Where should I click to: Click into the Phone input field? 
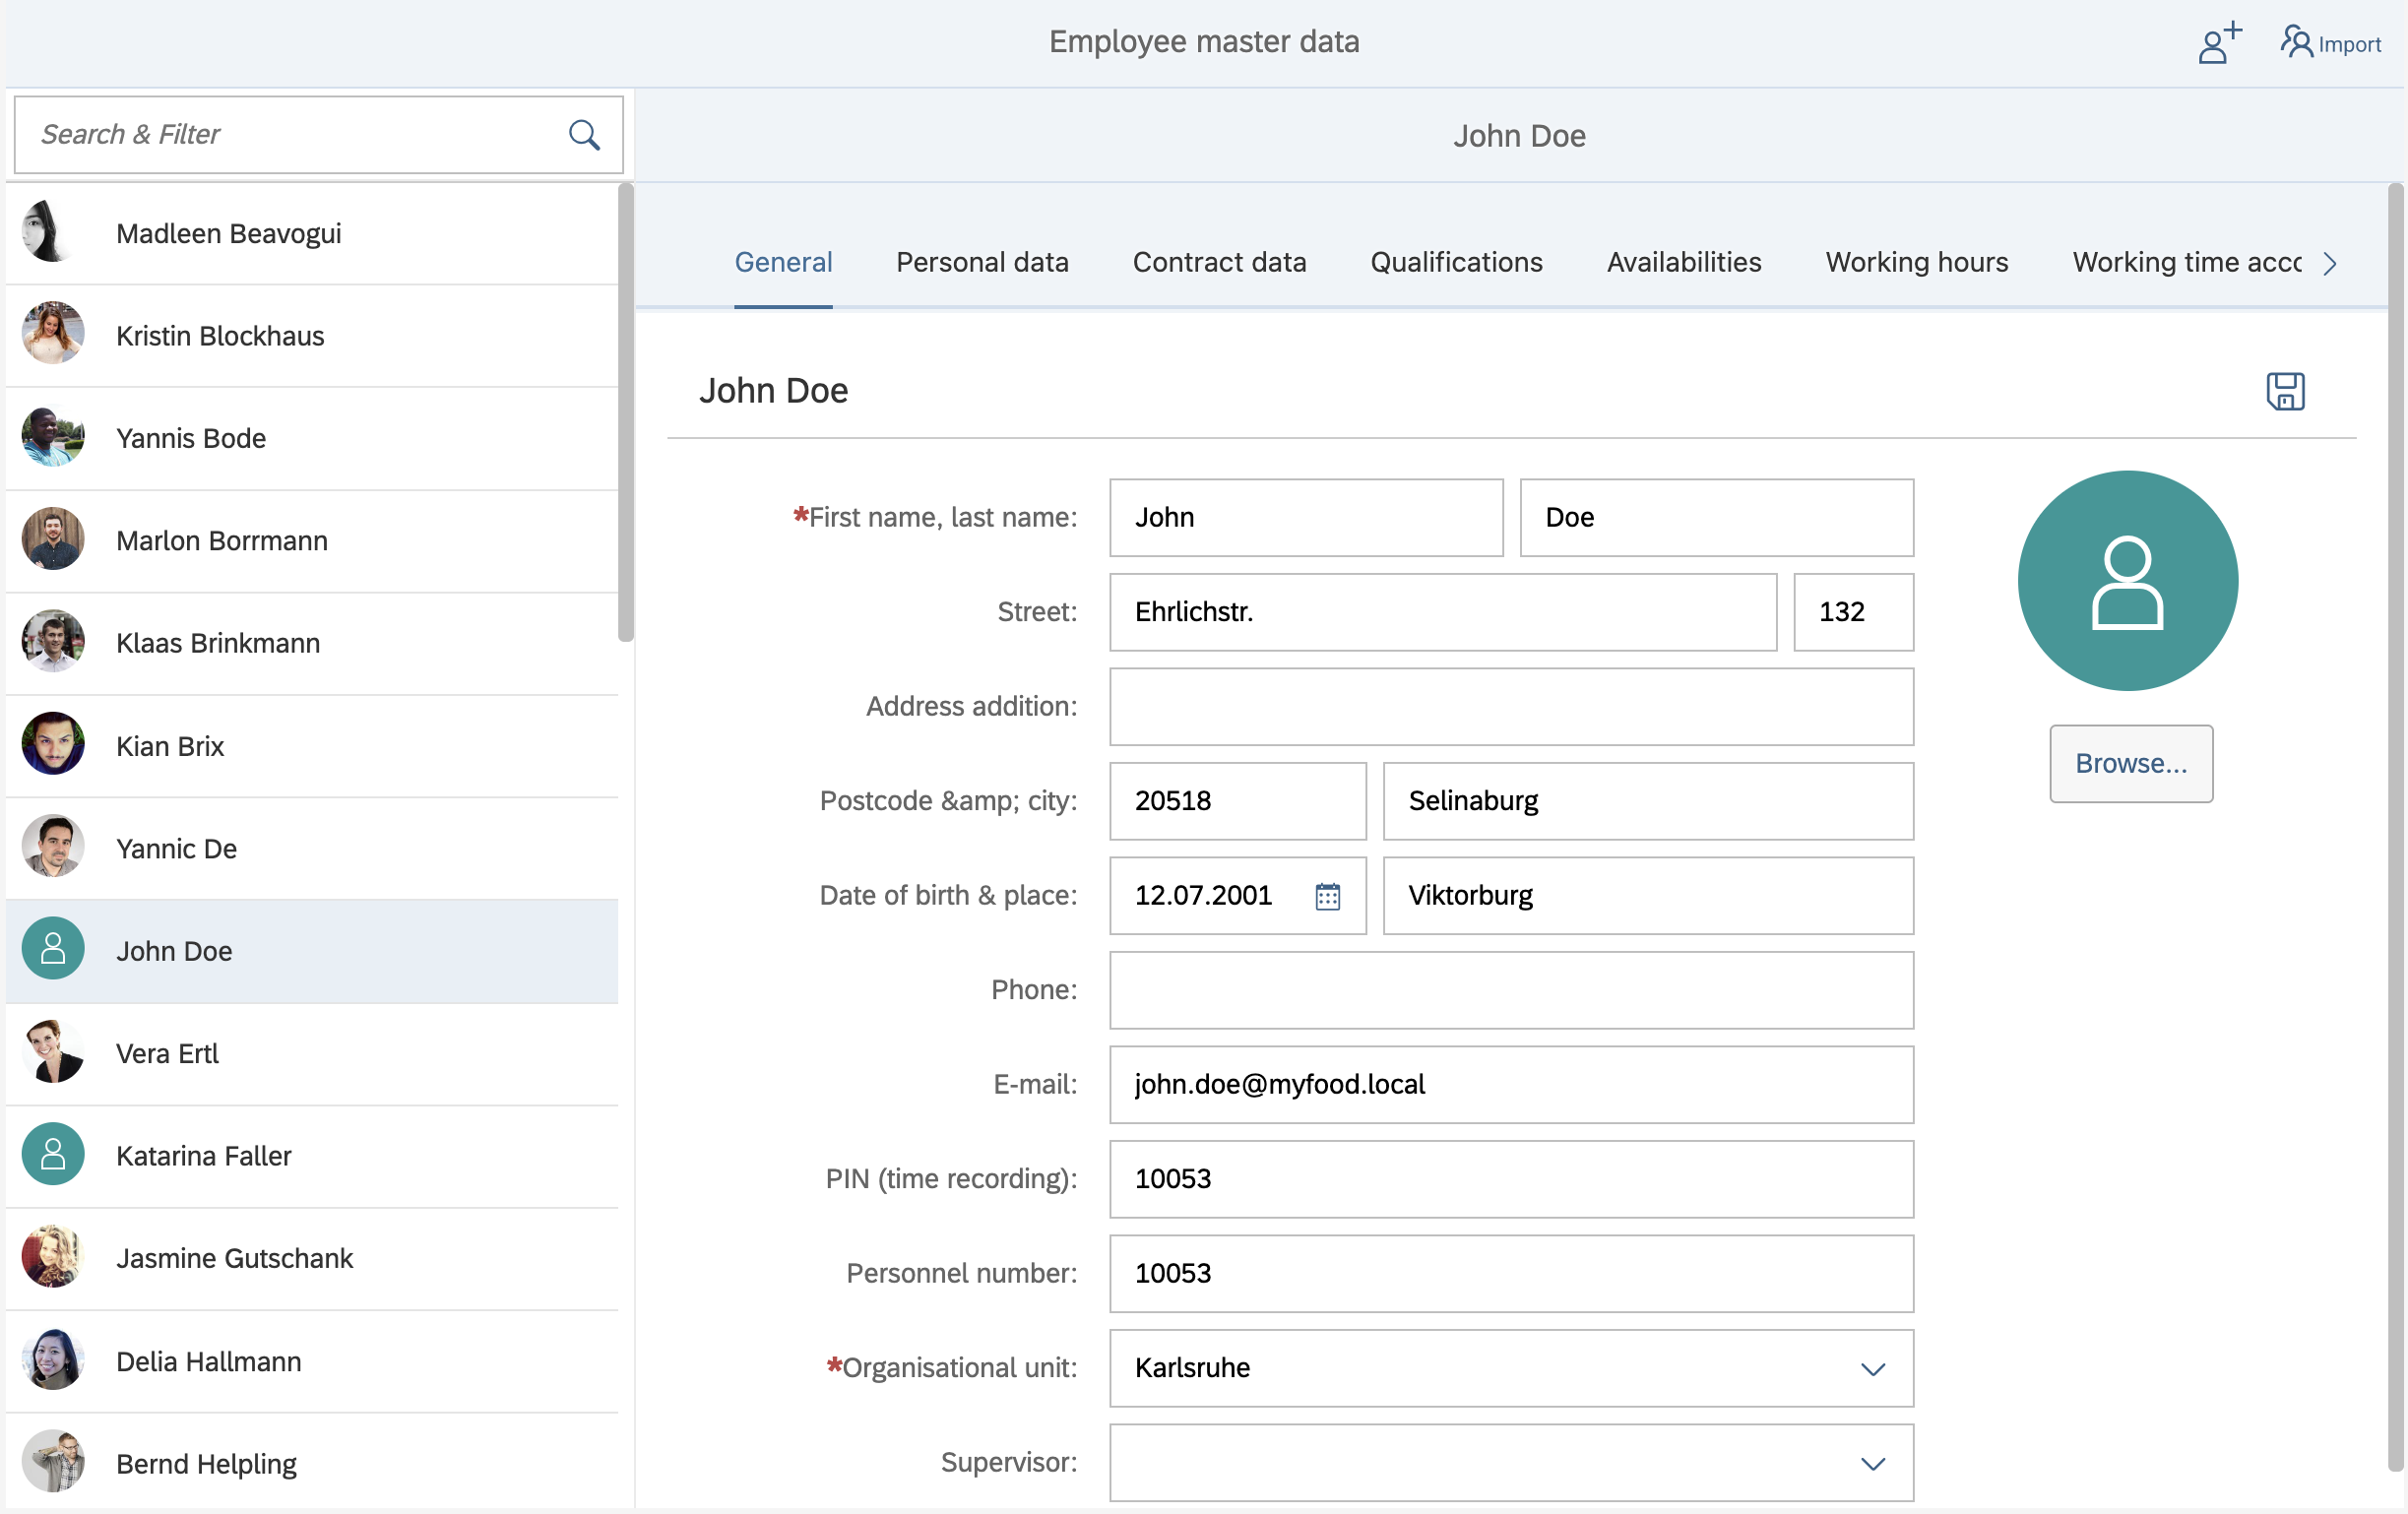coord(1510,990)
